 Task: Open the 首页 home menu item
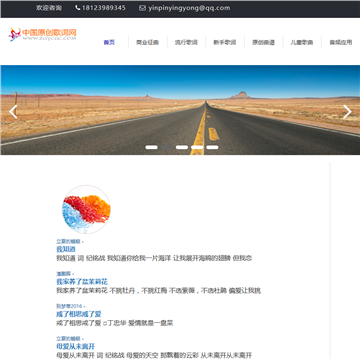pyautogui.click(x=109, y=42)
